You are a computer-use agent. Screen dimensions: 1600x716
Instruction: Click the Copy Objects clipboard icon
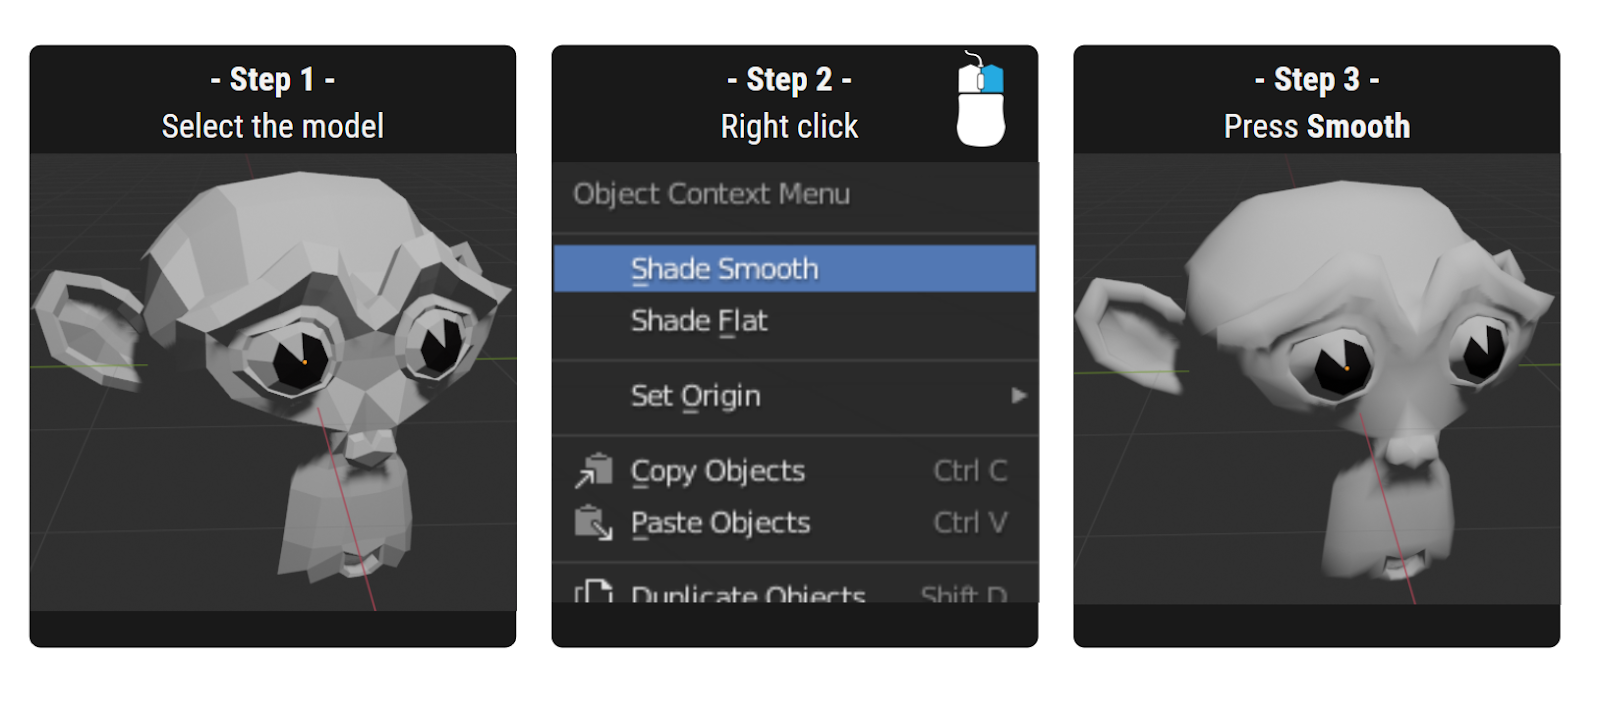[594, 470]
